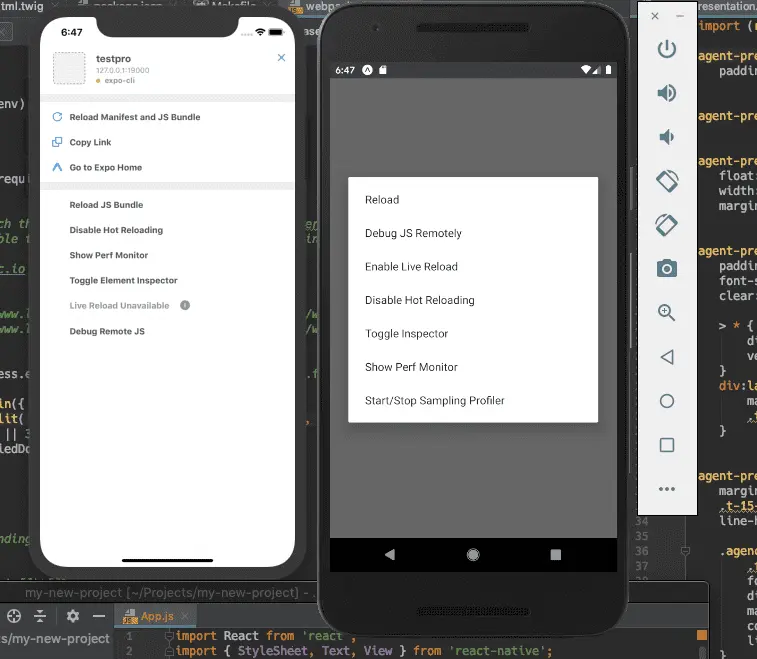The height and width of the screenshot is (659, 757).
Task: Select Go to Expo Home
Action: (x=106, y=167)
